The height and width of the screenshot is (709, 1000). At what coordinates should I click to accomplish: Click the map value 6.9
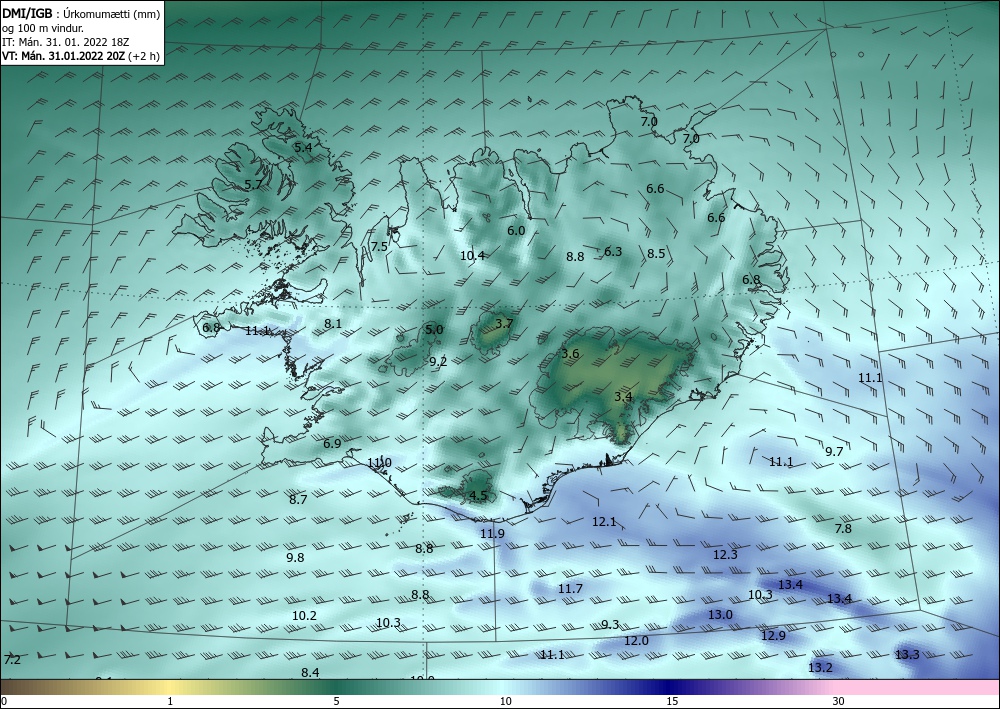(x=332, y=444)
